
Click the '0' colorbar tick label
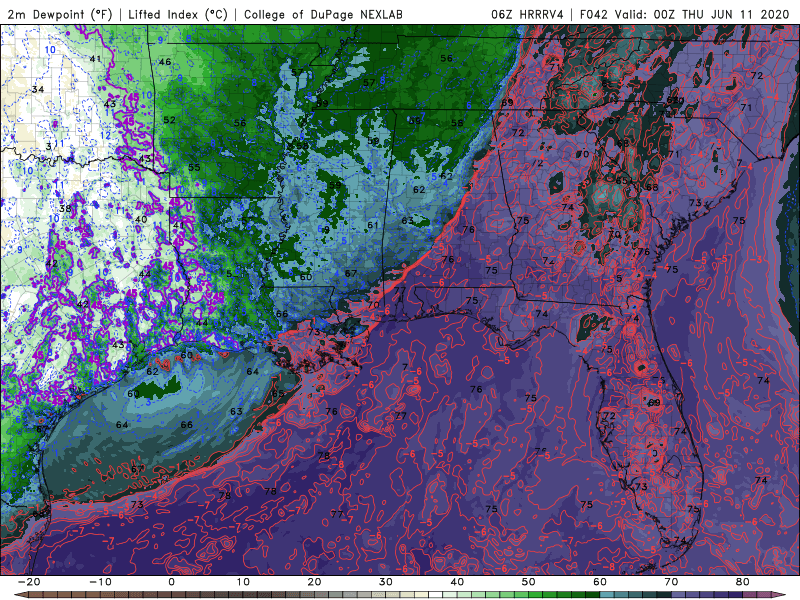point(171,582)
